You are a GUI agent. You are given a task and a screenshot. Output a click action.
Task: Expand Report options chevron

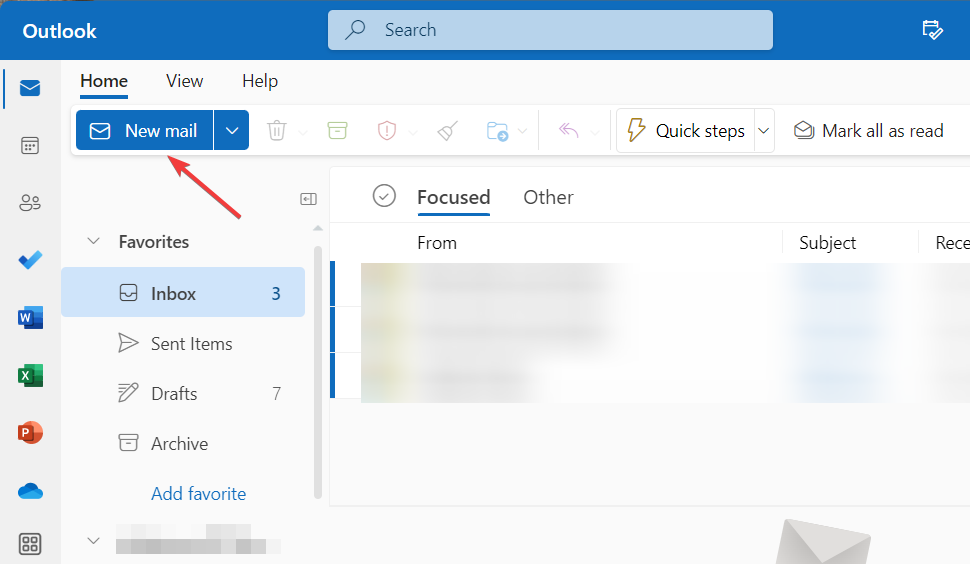point(413,132)
